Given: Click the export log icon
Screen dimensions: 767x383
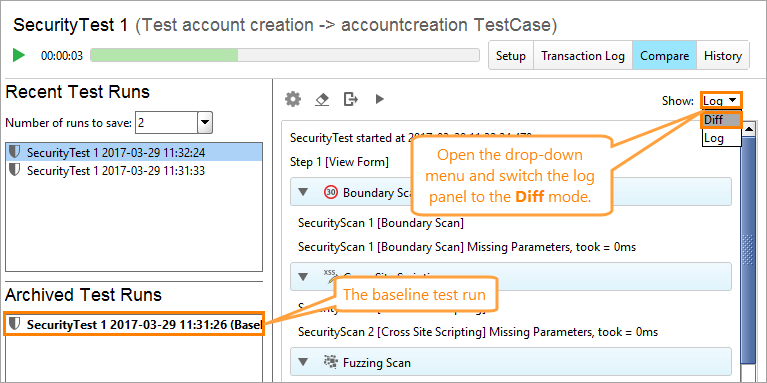Looking at the screenshot, I should 351,99.
